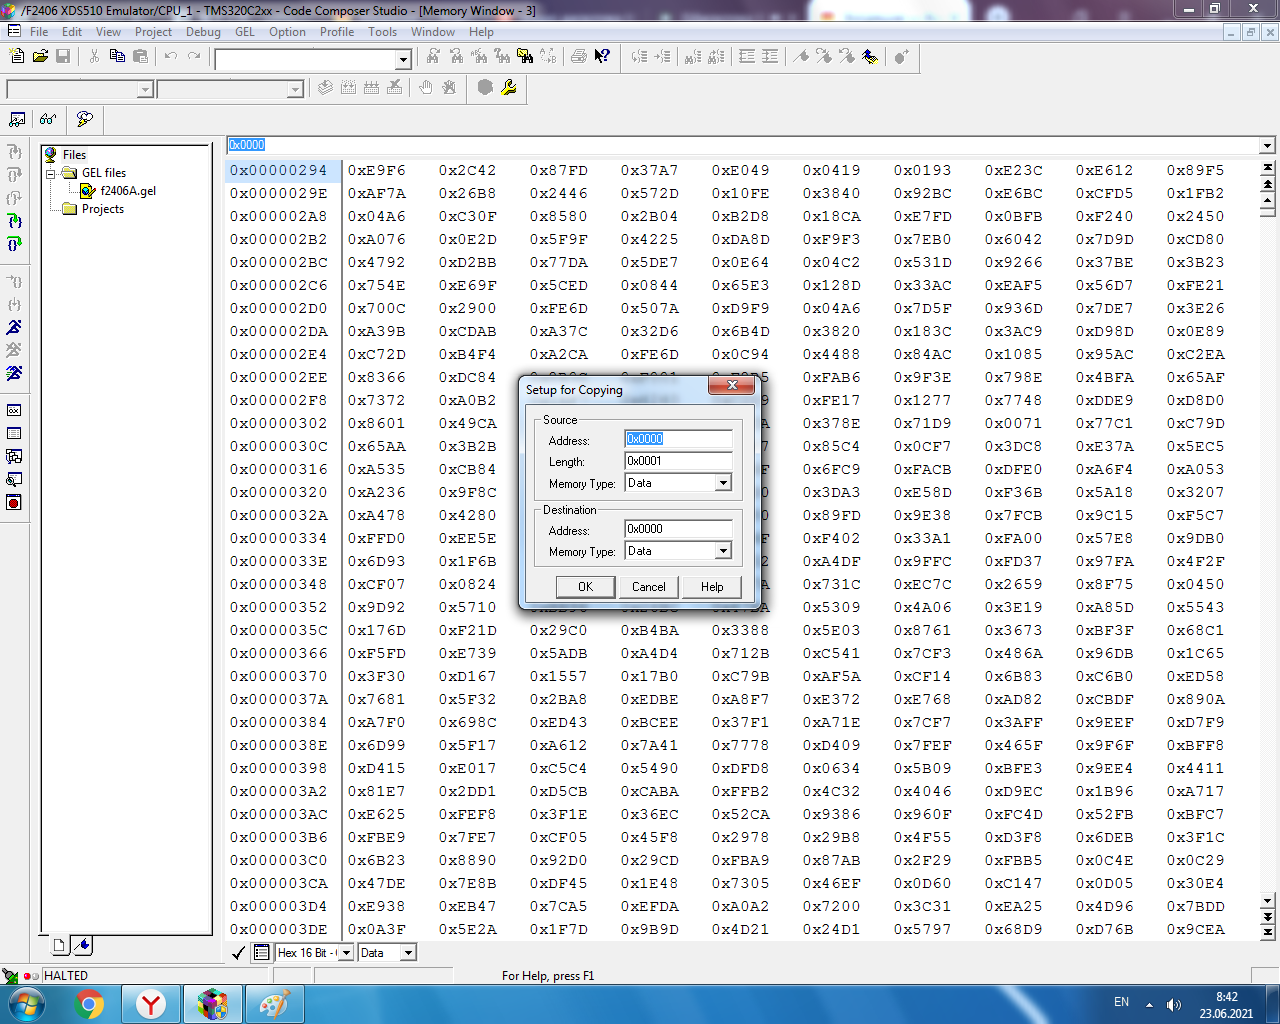Open the File menu
1280x1024 pixels.
[x=39, y=32]
